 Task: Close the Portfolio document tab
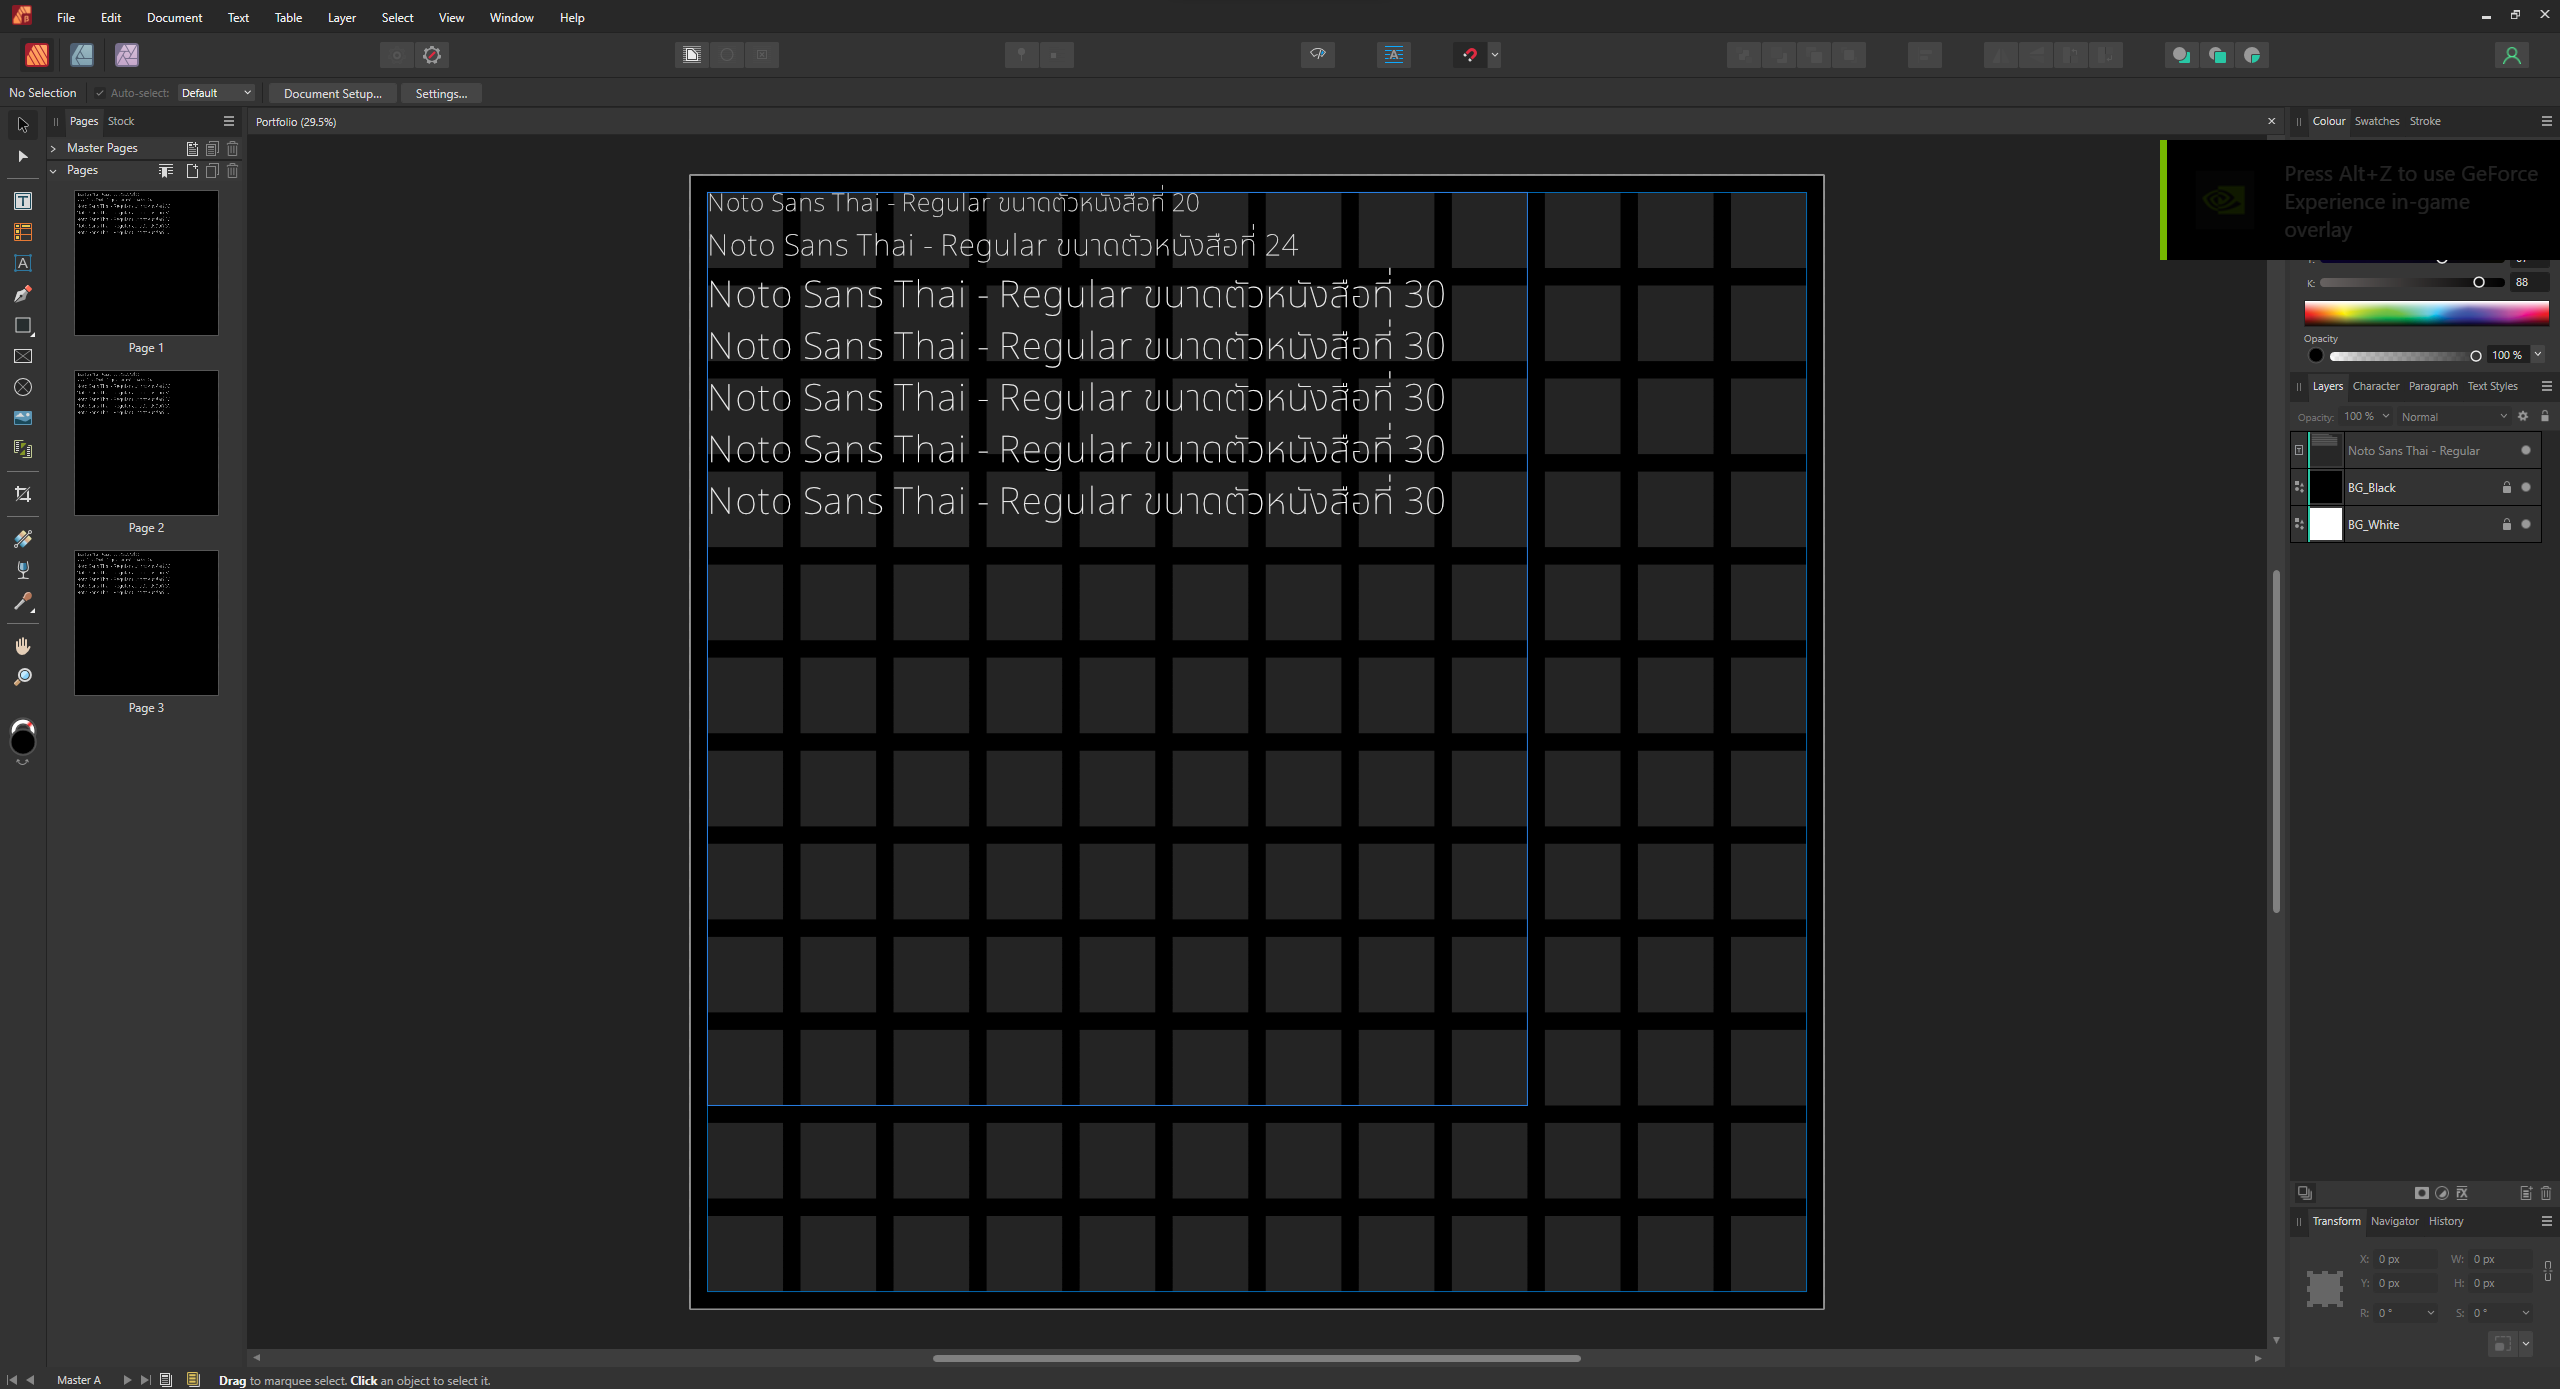2271,121
